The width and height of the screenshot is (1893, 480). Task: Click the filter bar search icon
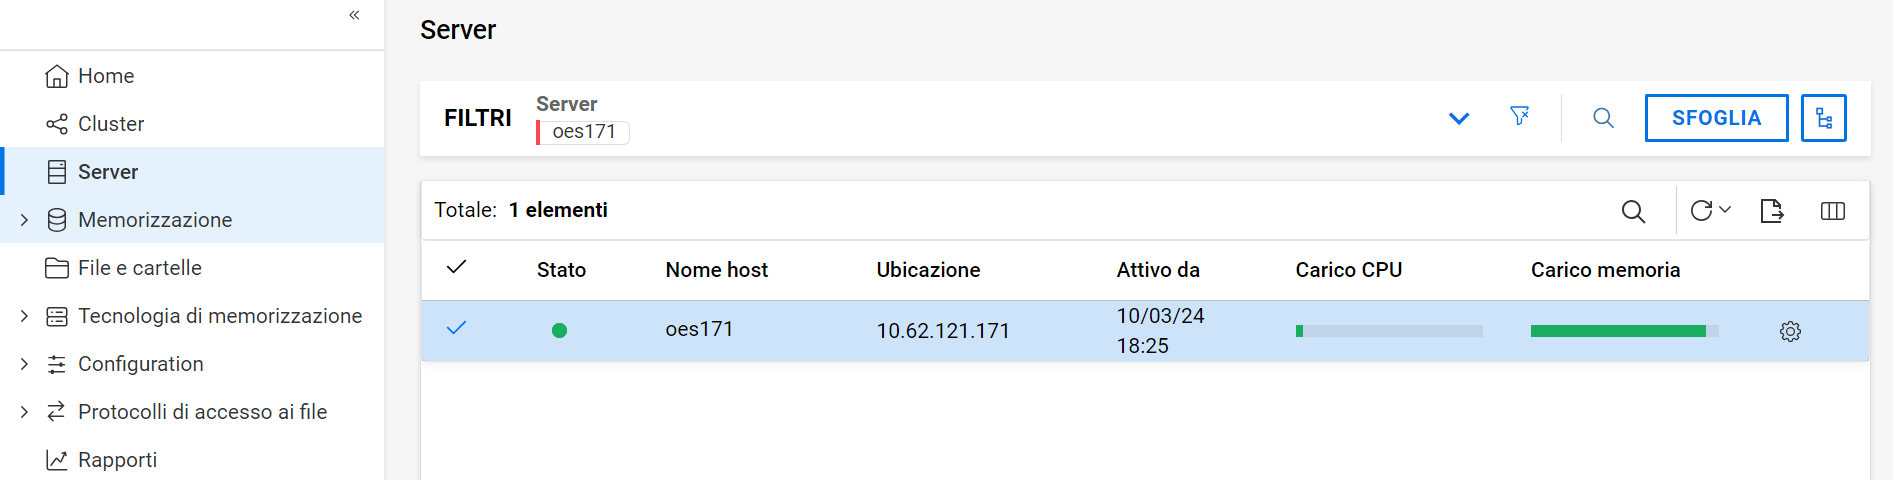pyautogui.click(x=1603, y=118)
